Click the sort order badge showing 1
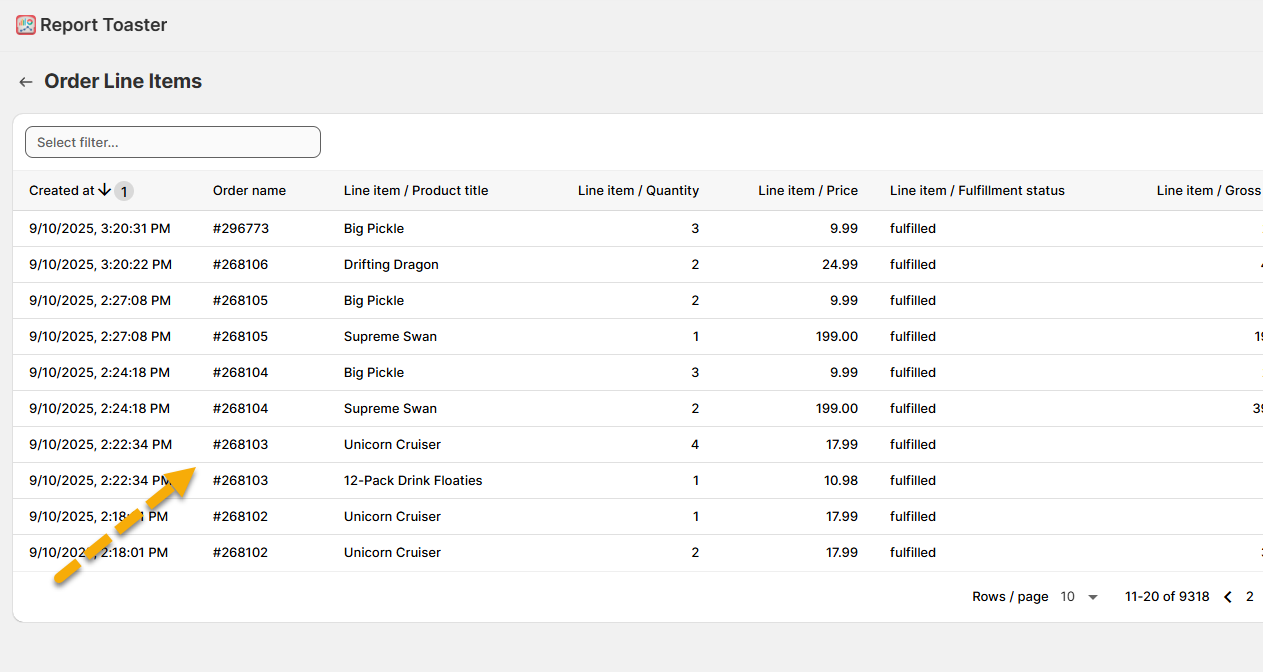 pos(124,191)
